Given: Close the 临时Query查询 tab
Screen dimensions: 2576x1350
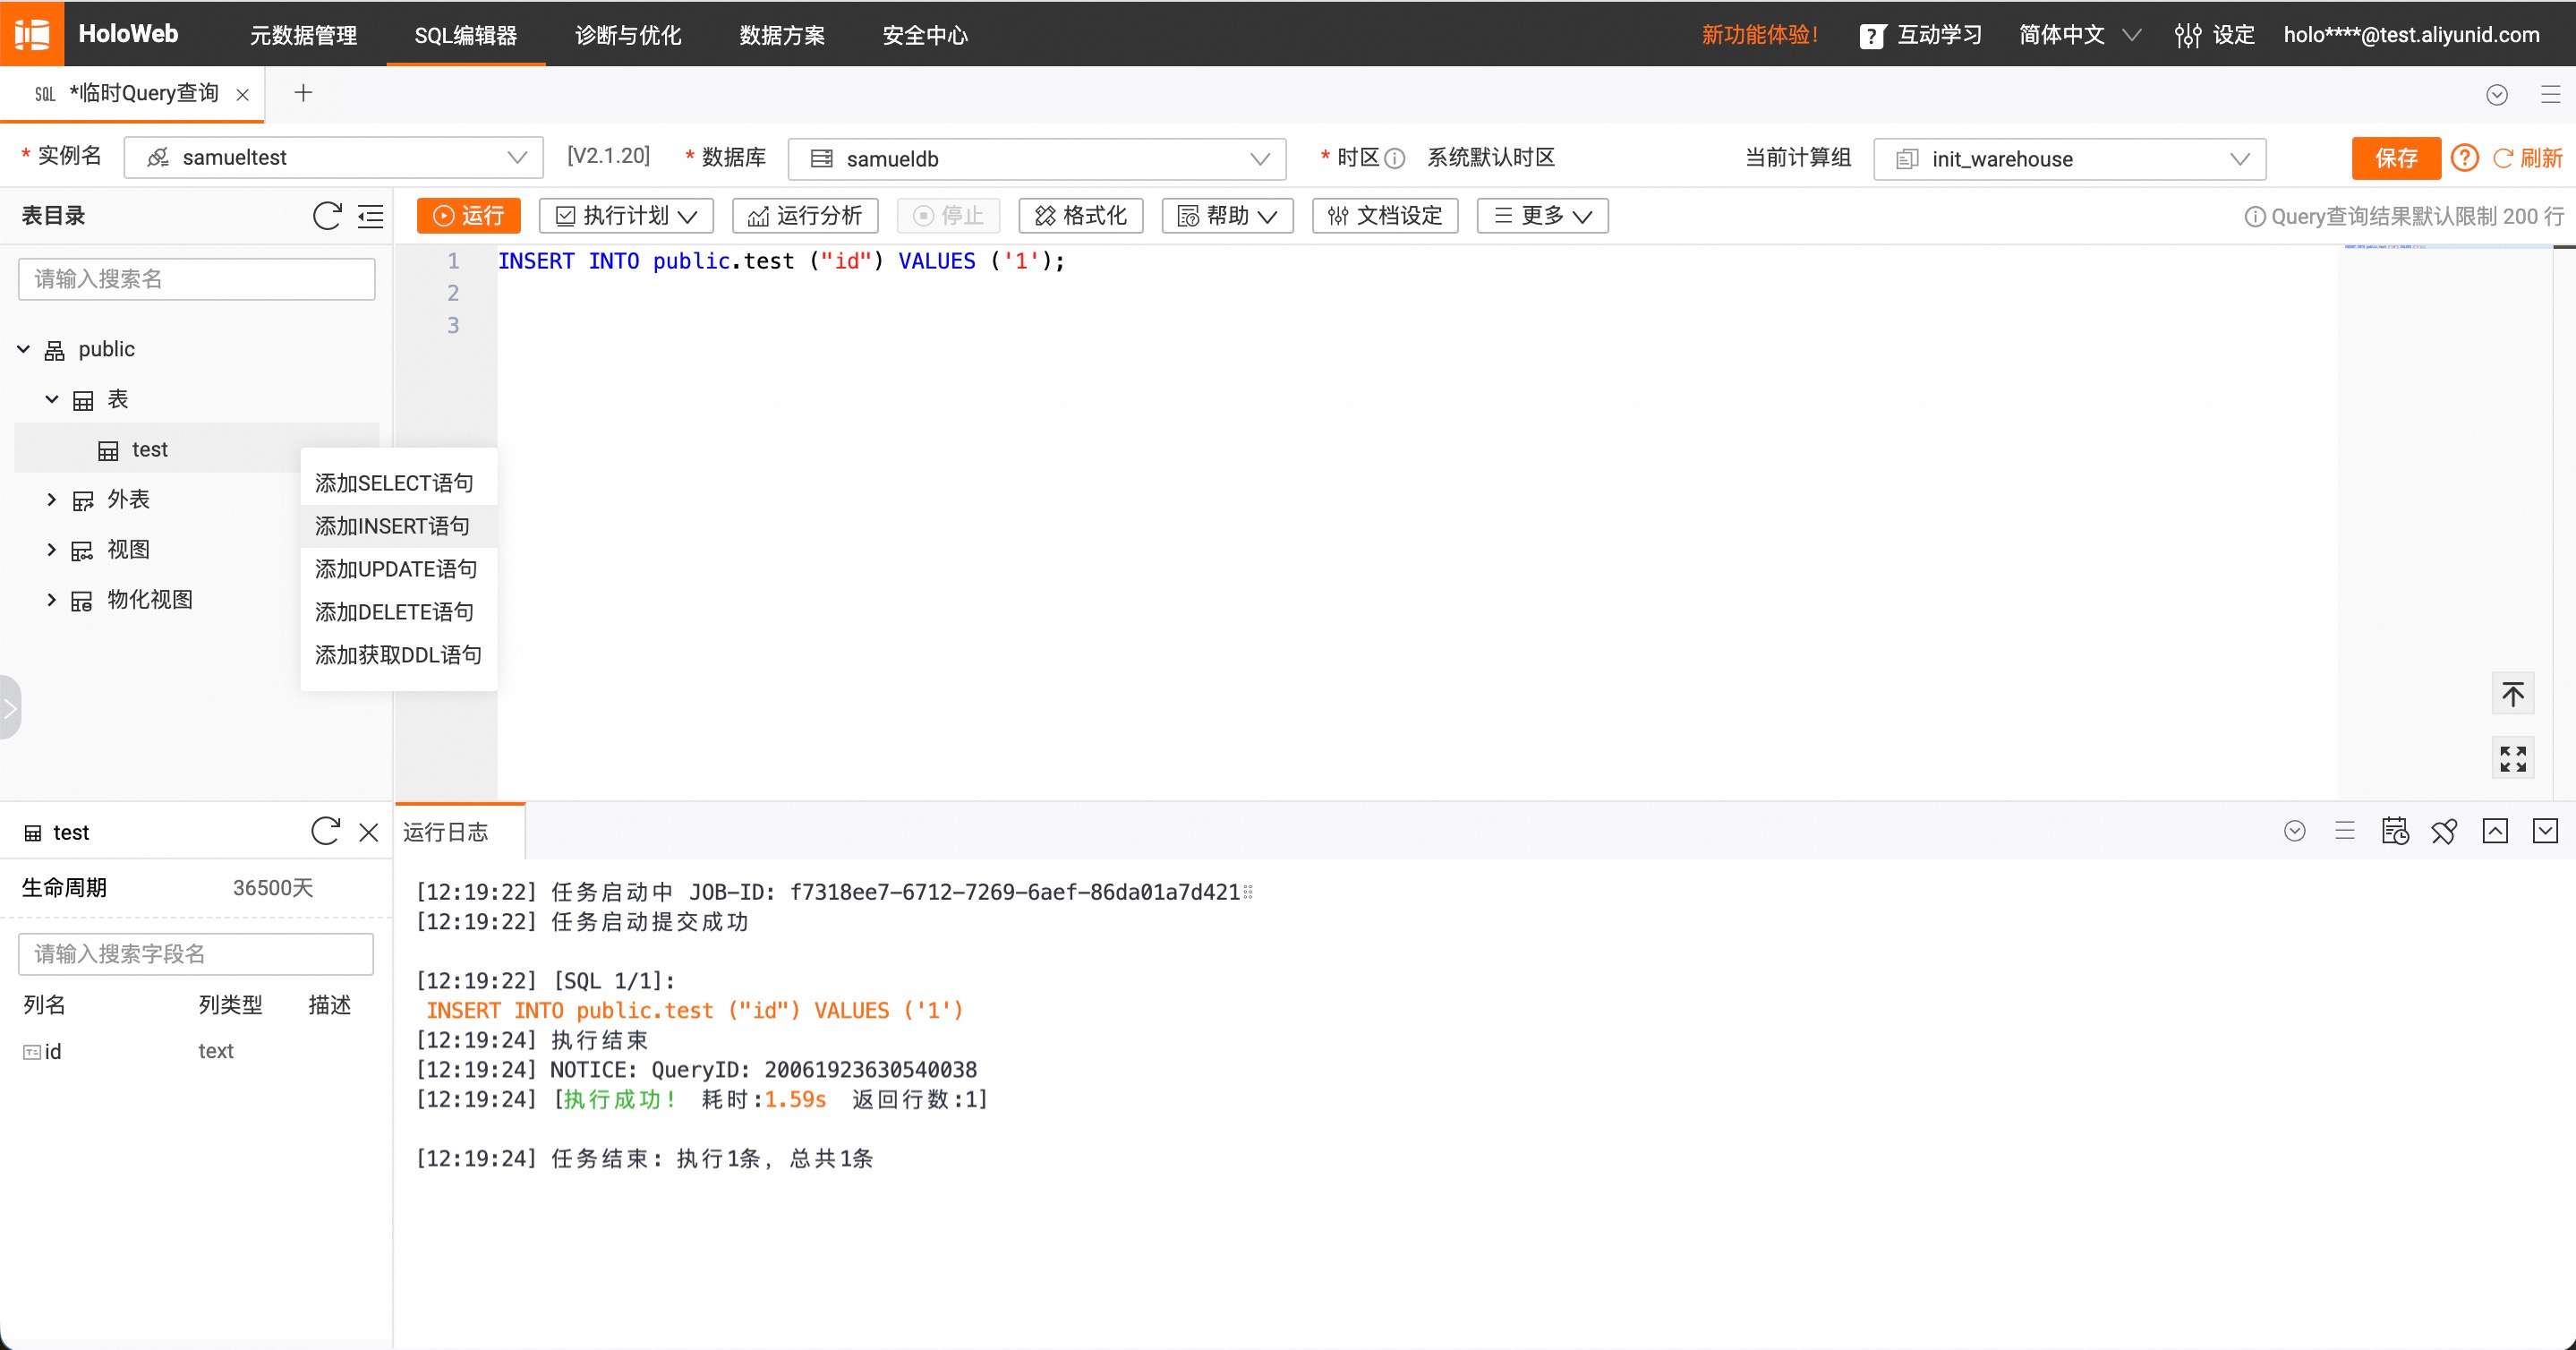Looking at the screenshot, I should (242, 95).
